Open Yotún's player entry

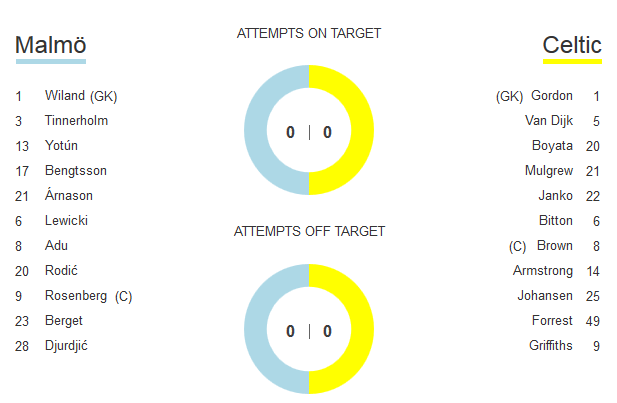(x=61, y=146)
